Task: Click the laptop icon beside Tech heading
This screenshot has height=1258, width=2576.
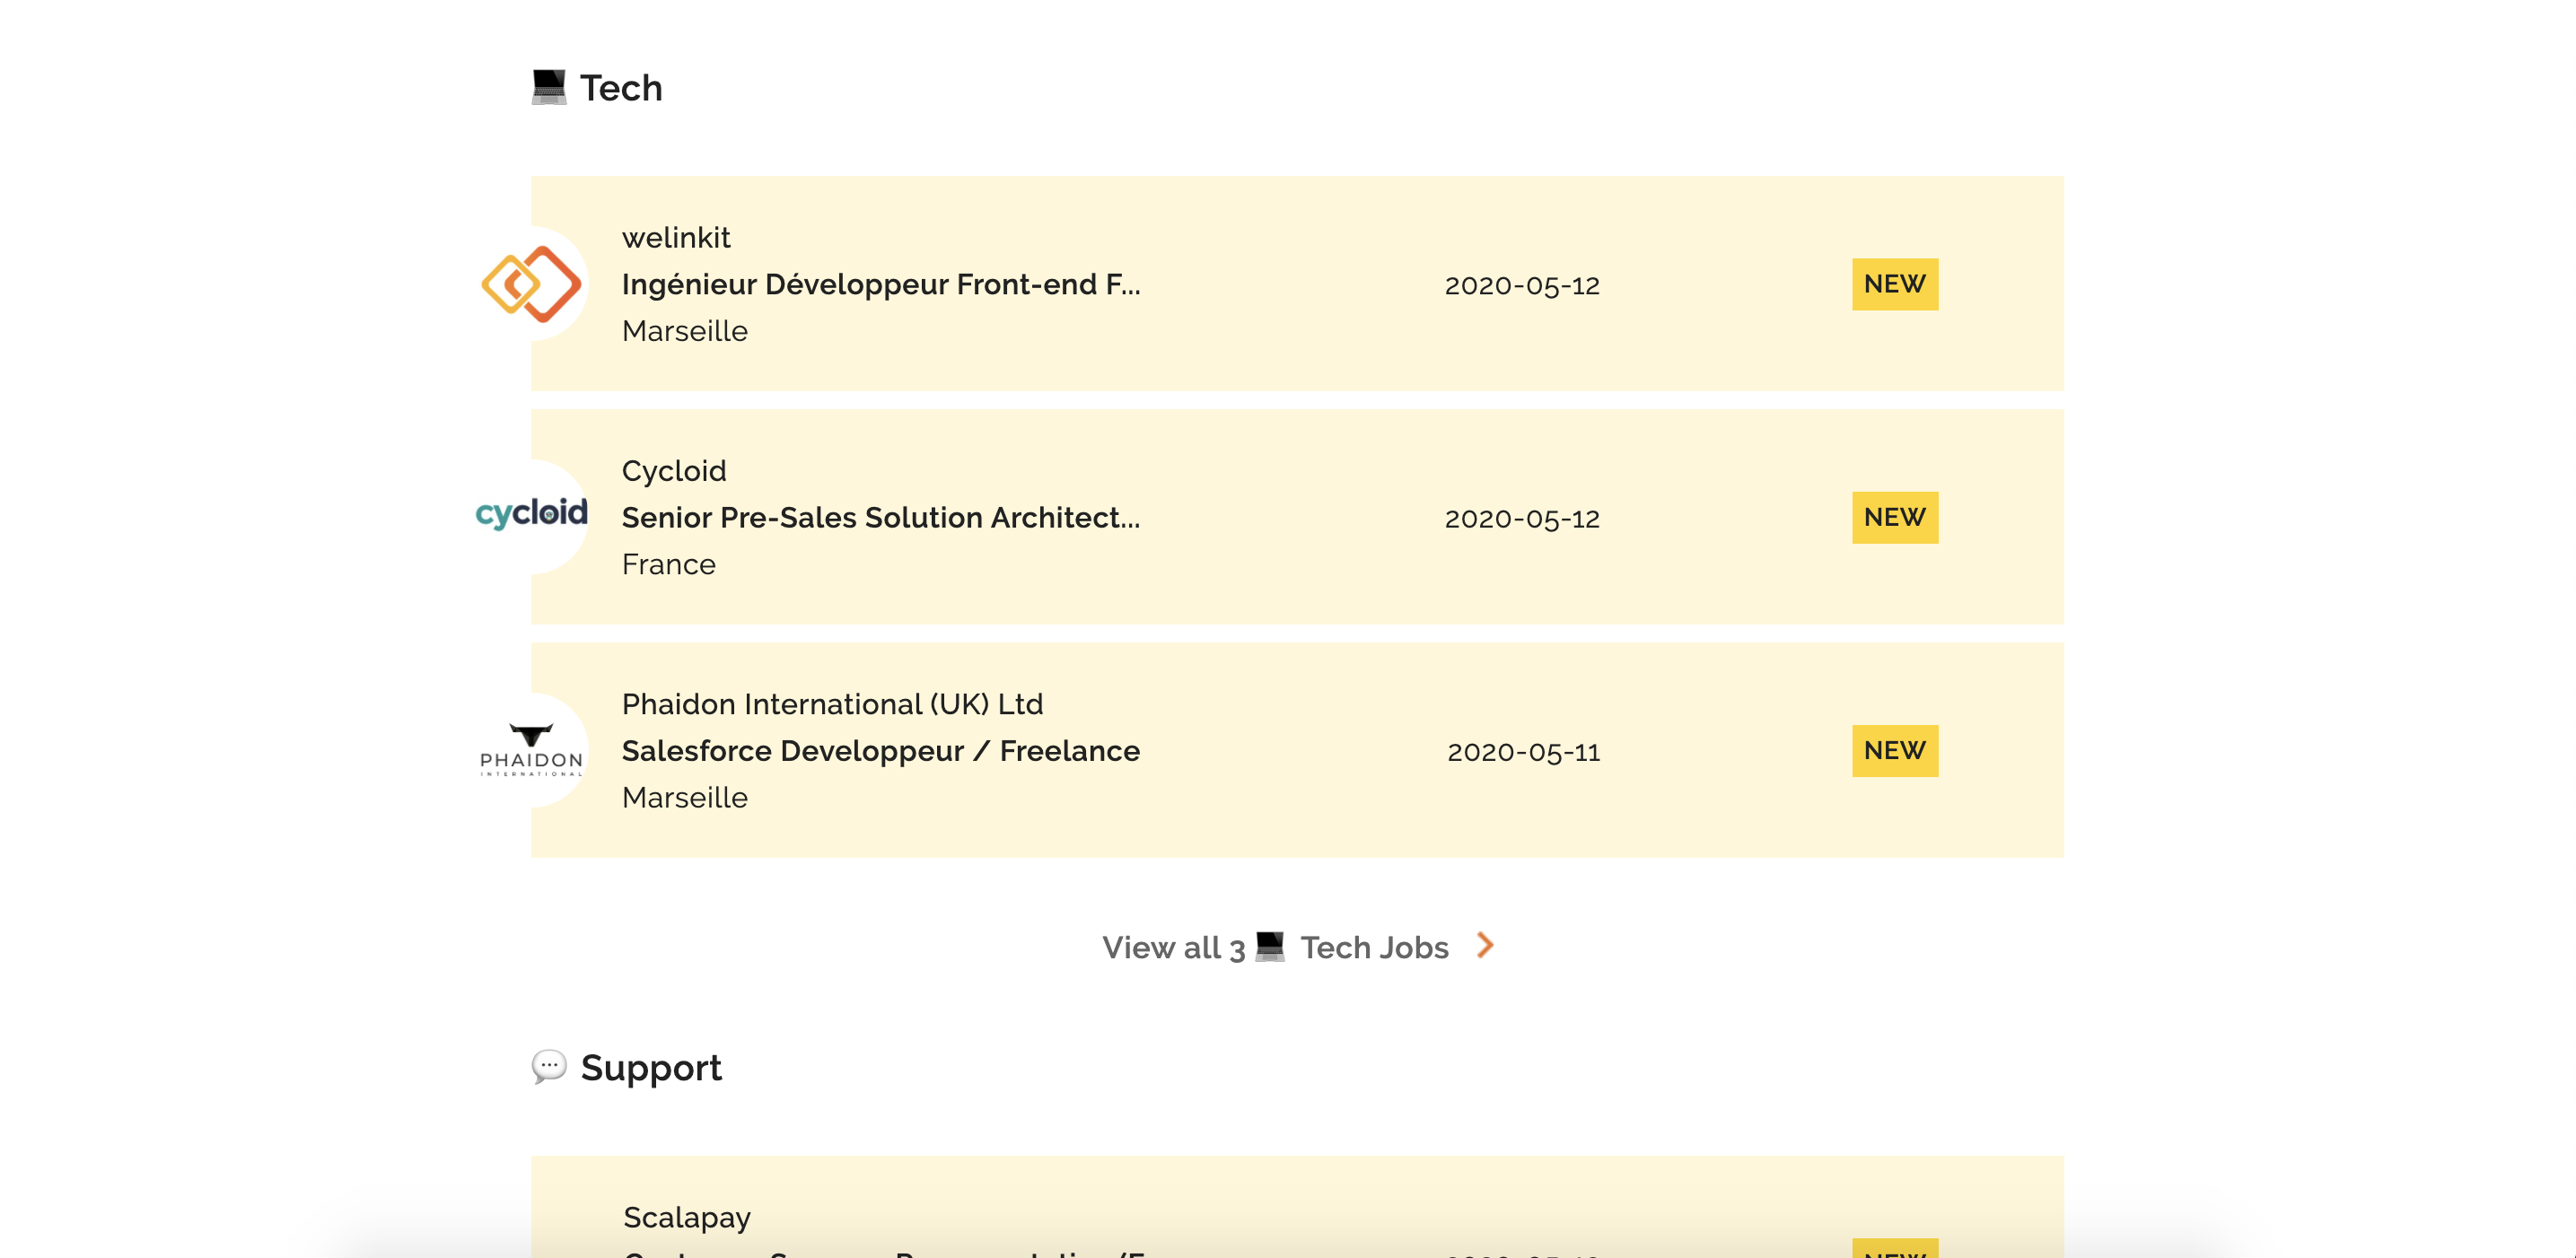Action: [548, 87]
